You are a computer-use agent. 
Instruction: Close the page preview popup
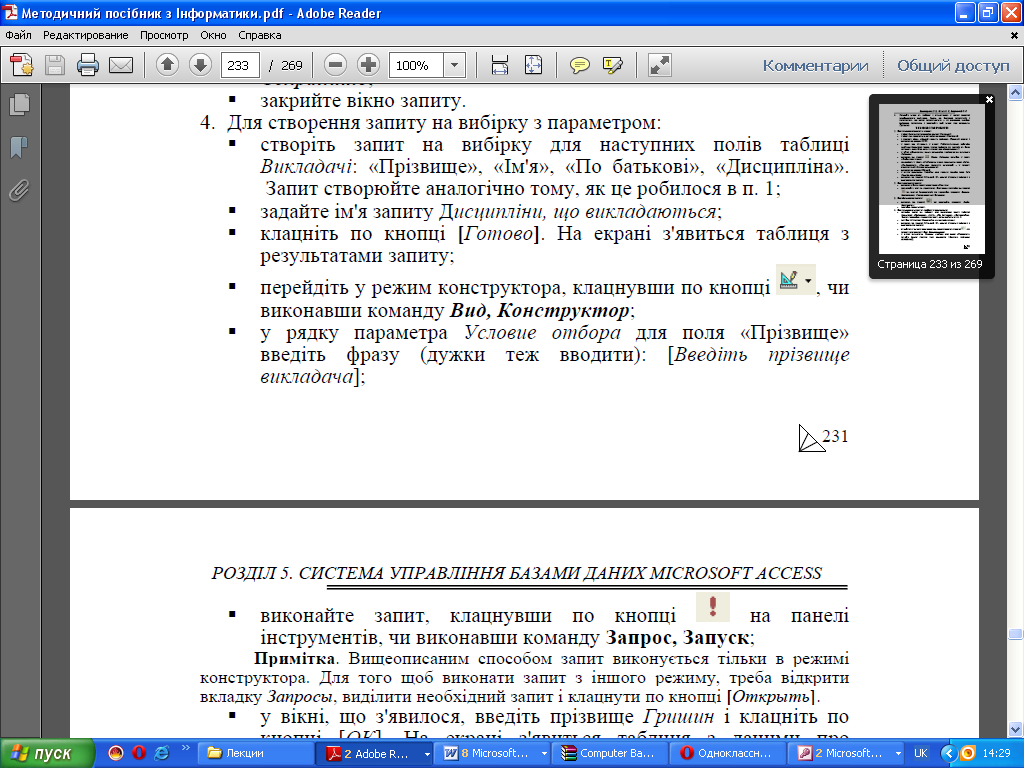click(989, 100)
